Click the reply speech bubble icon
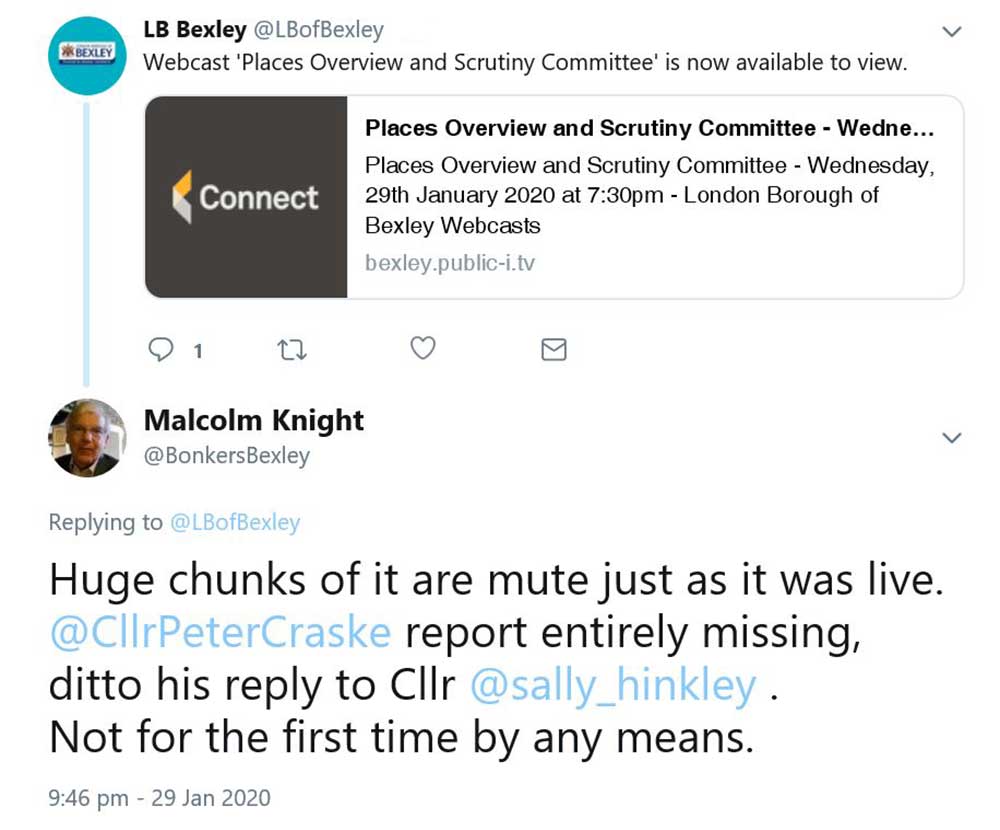This screenshot has height=830, width=1000. click(x=161, y=349)
